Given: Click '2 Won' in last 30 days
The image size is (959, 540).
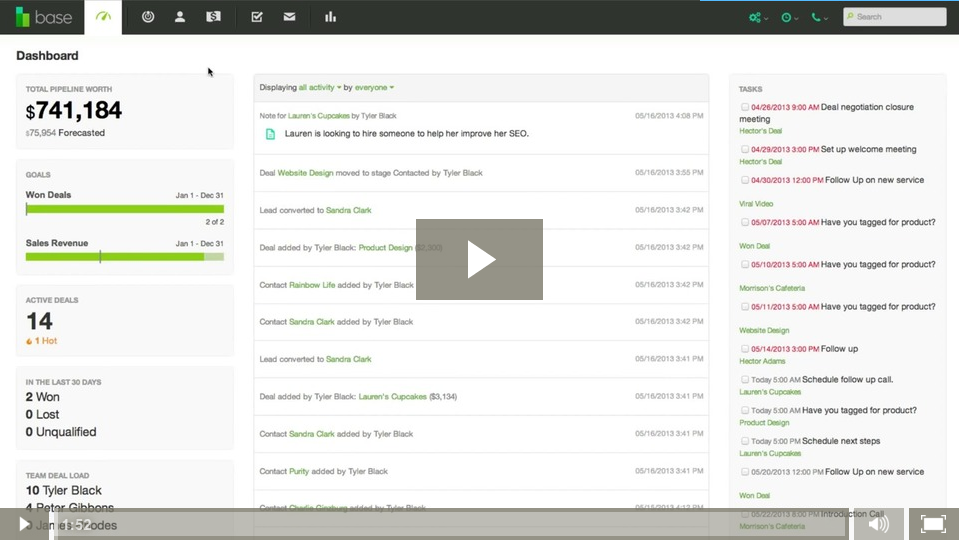Looking at the screenshot, I should pos(42,397).
